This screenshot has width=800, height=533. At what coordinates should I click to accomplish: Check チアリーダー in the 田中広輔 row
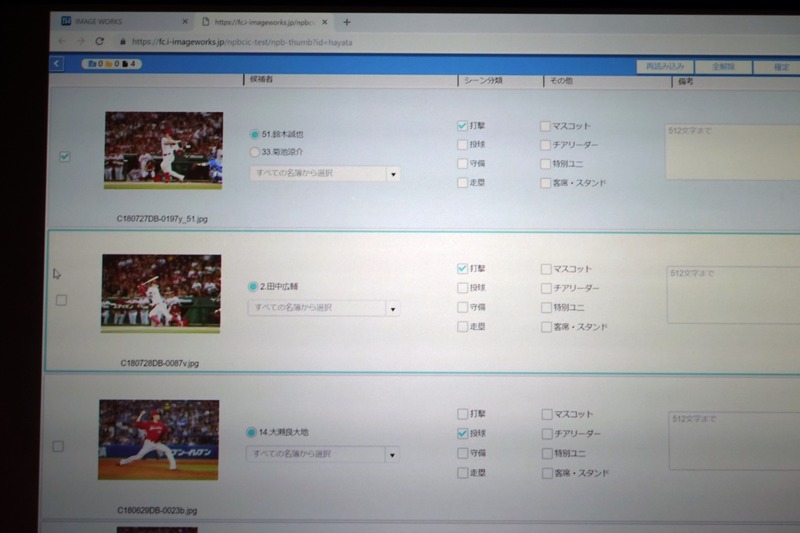pyautogui.click(x=546, y=288)
